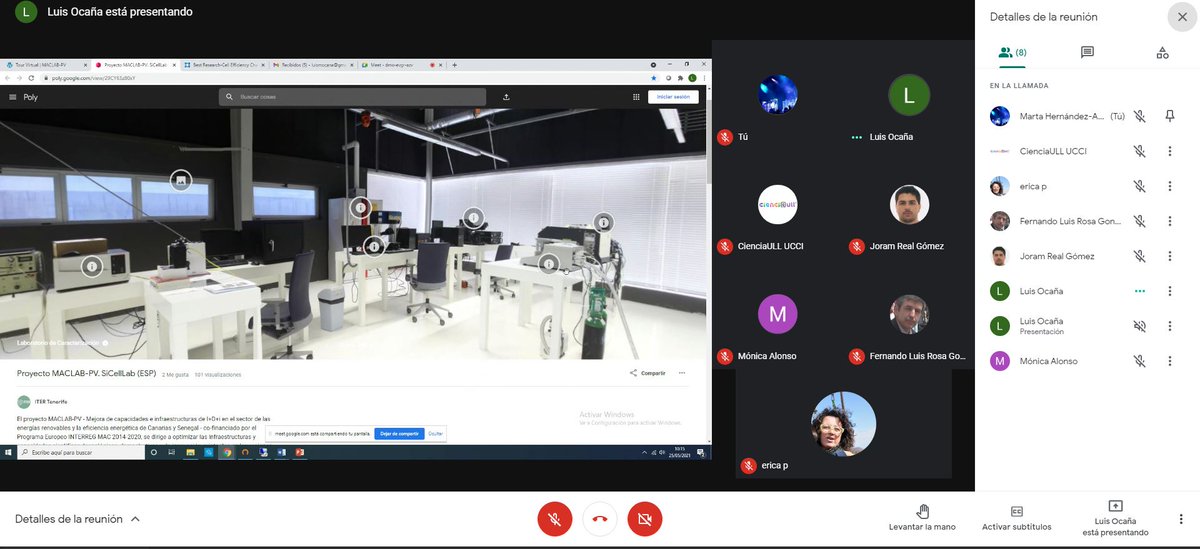Open more options for erica p in the participant list
Viewport: 1200px width, 549px height.
click(x=1170, y=186)
